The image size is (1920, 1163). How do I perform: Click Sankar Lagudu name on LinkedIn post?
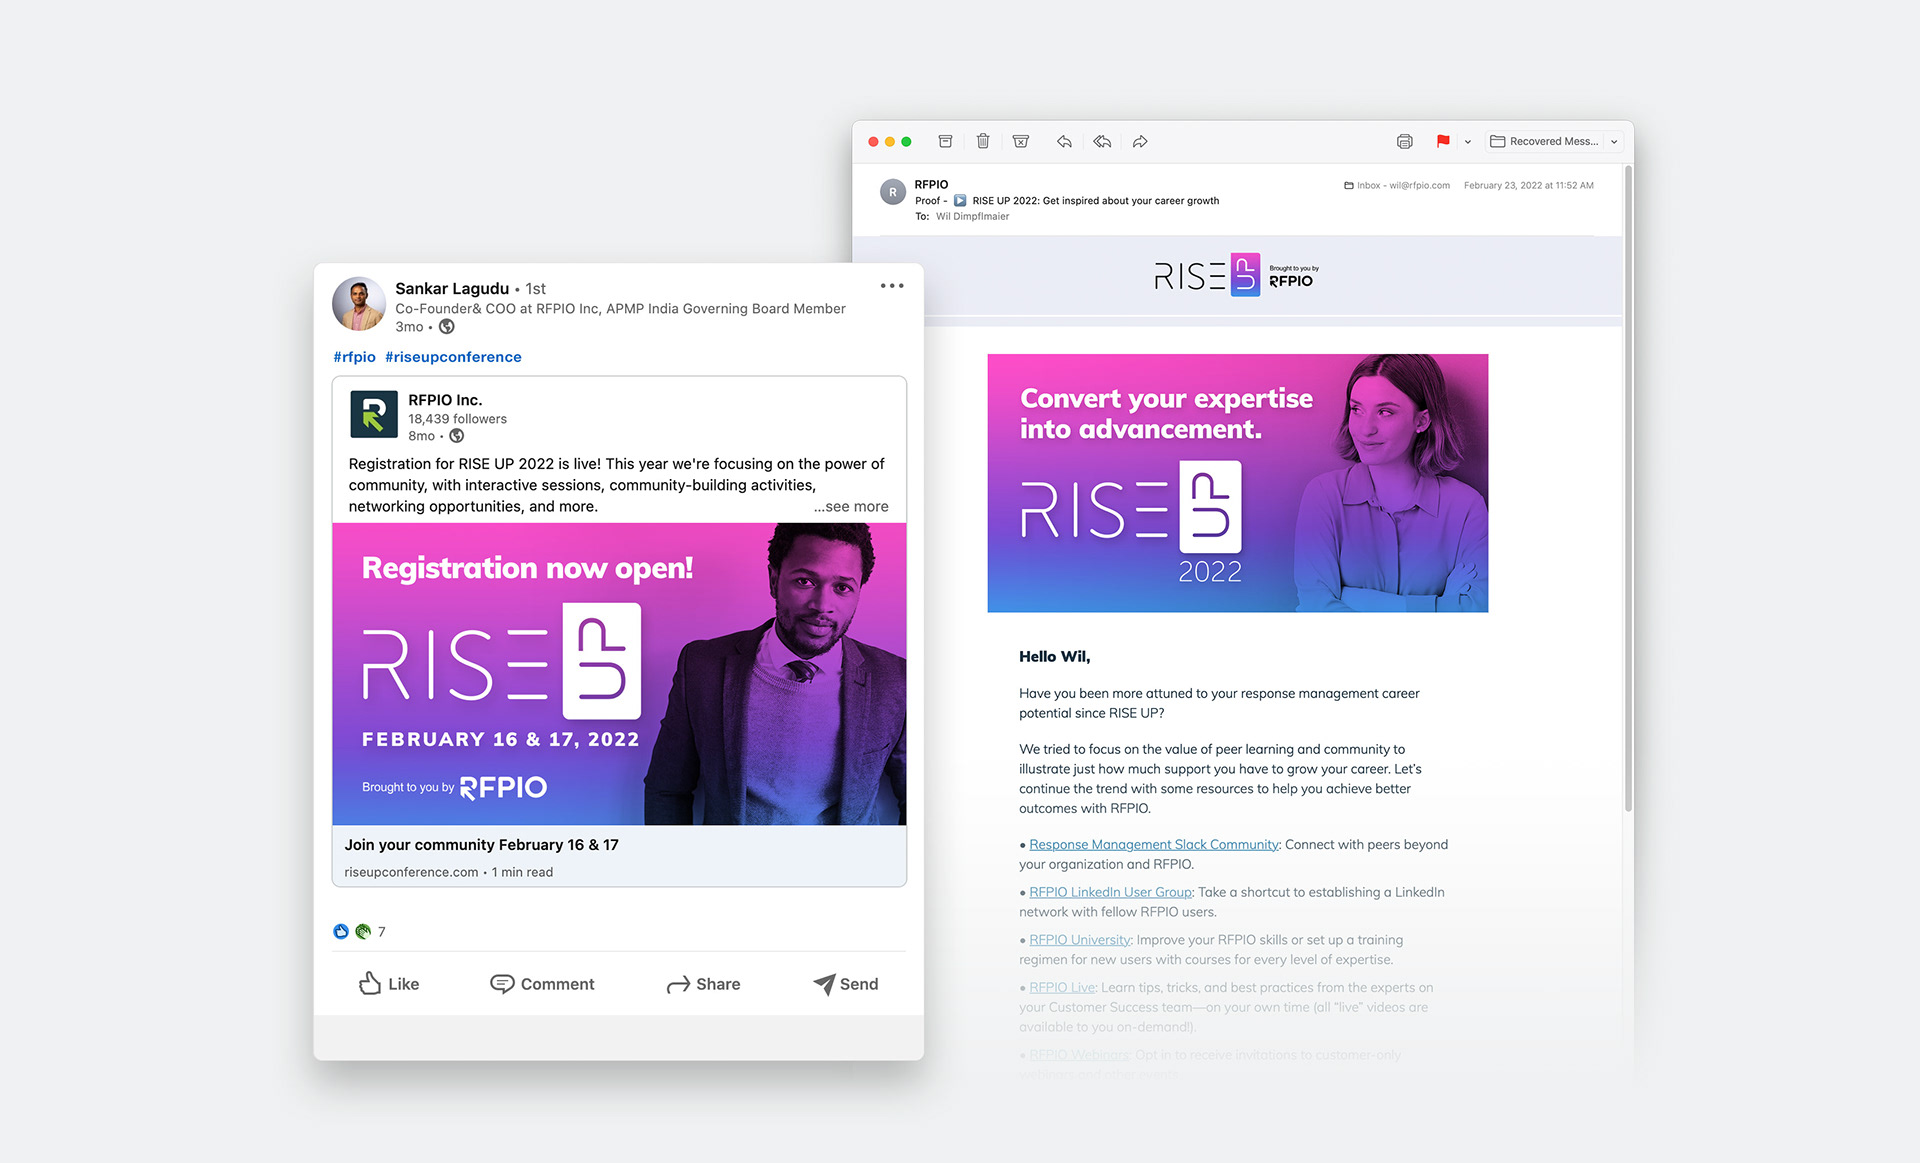pos(452,288)
